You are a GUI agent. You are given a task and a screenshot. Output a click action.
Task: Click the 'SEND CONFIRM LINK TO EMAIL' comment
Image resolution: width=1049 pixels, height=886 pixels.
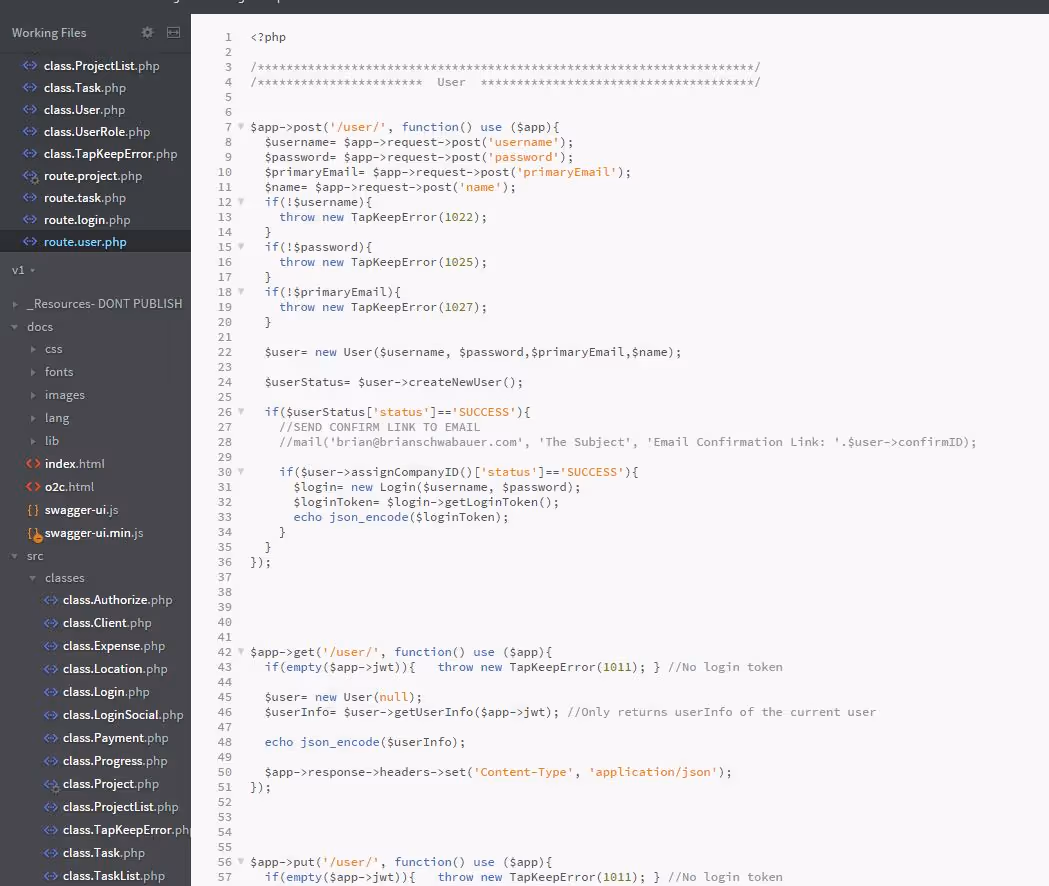pyautogui.click(x=379, y=427)
